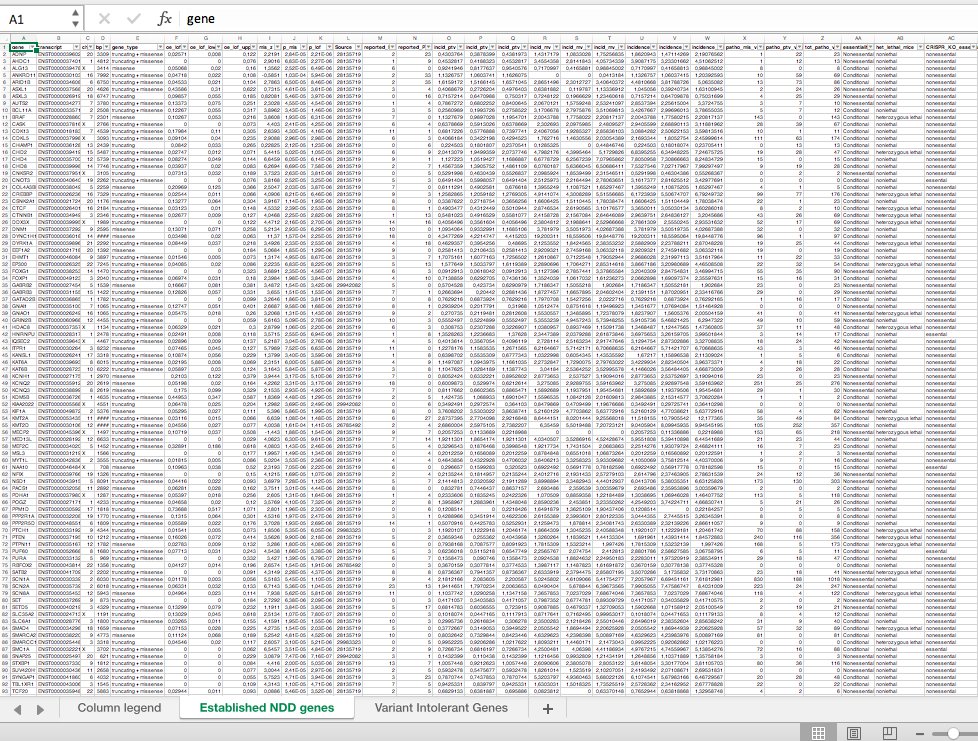This screenshot has width=978, height=741.
Task: Select cell containing gene GNAI1
Action: click(x=24, y=306)
